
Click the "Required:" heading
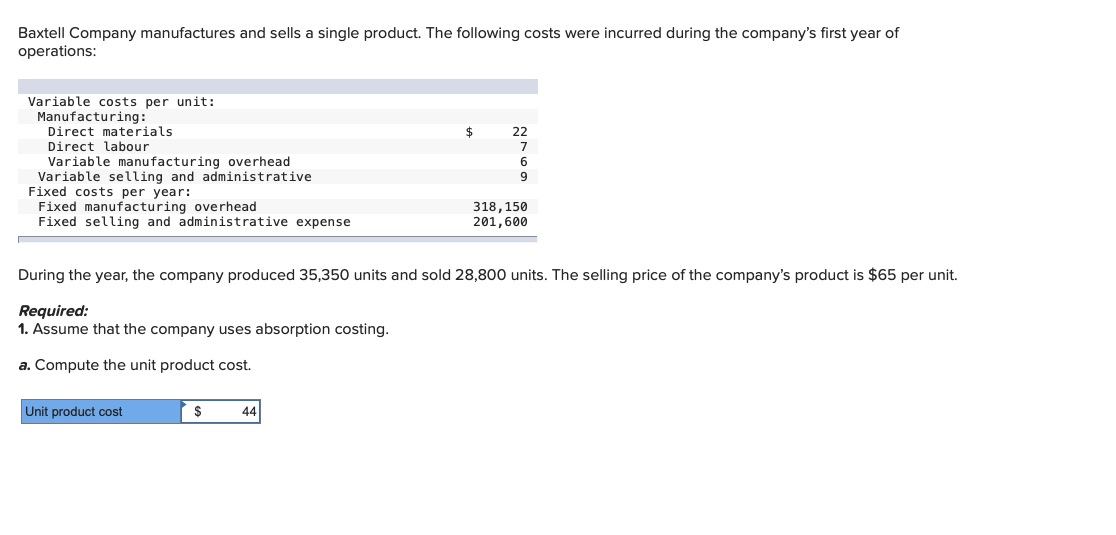coord(53,311)
